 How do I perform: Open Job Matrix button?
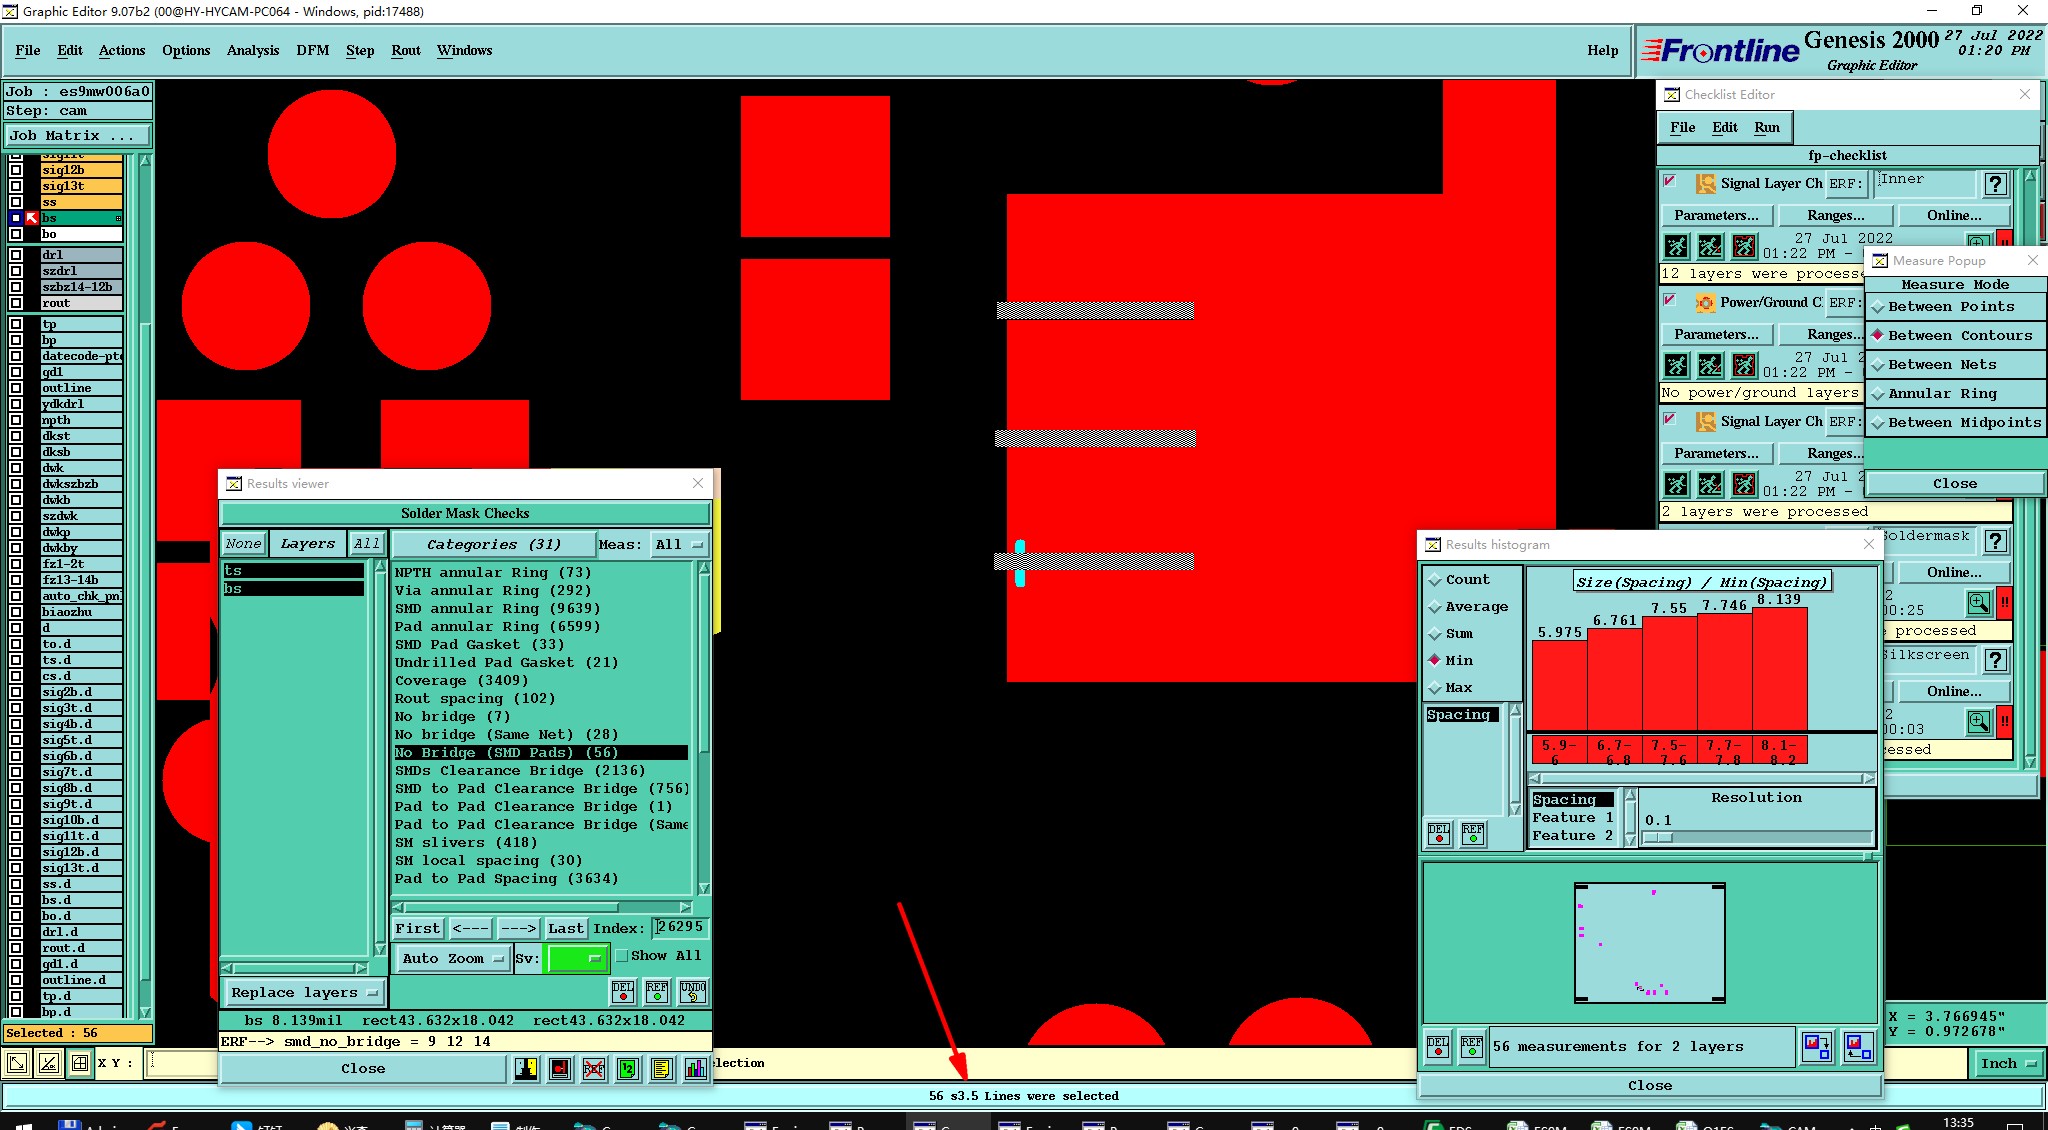77,135
